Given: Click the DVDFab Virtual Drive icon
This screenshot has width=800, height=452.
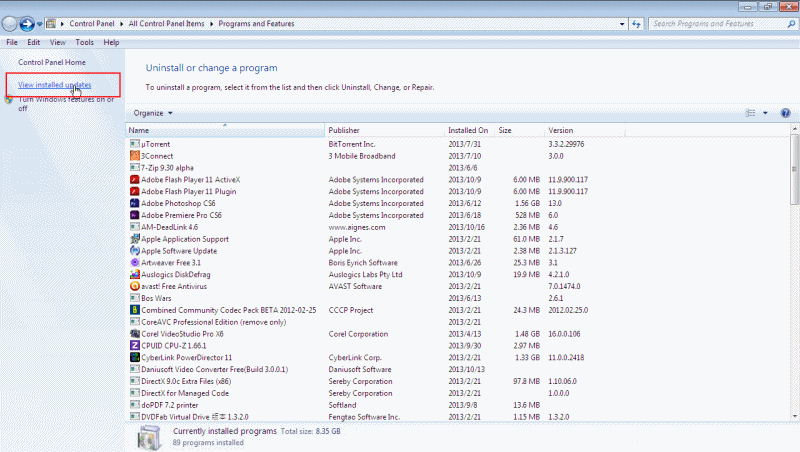Looking at the screenshot, I should tap(135, 417).
